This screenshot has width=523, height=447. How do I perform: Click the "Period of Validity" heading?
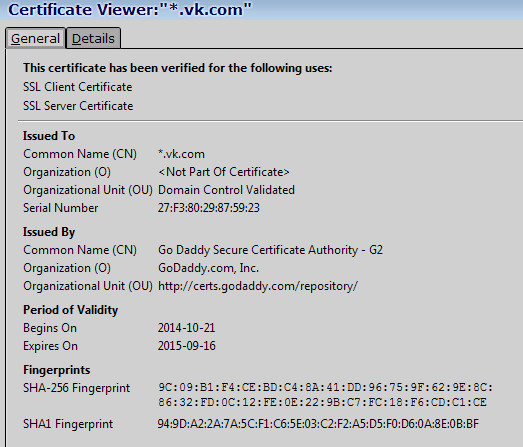[70, 310]
